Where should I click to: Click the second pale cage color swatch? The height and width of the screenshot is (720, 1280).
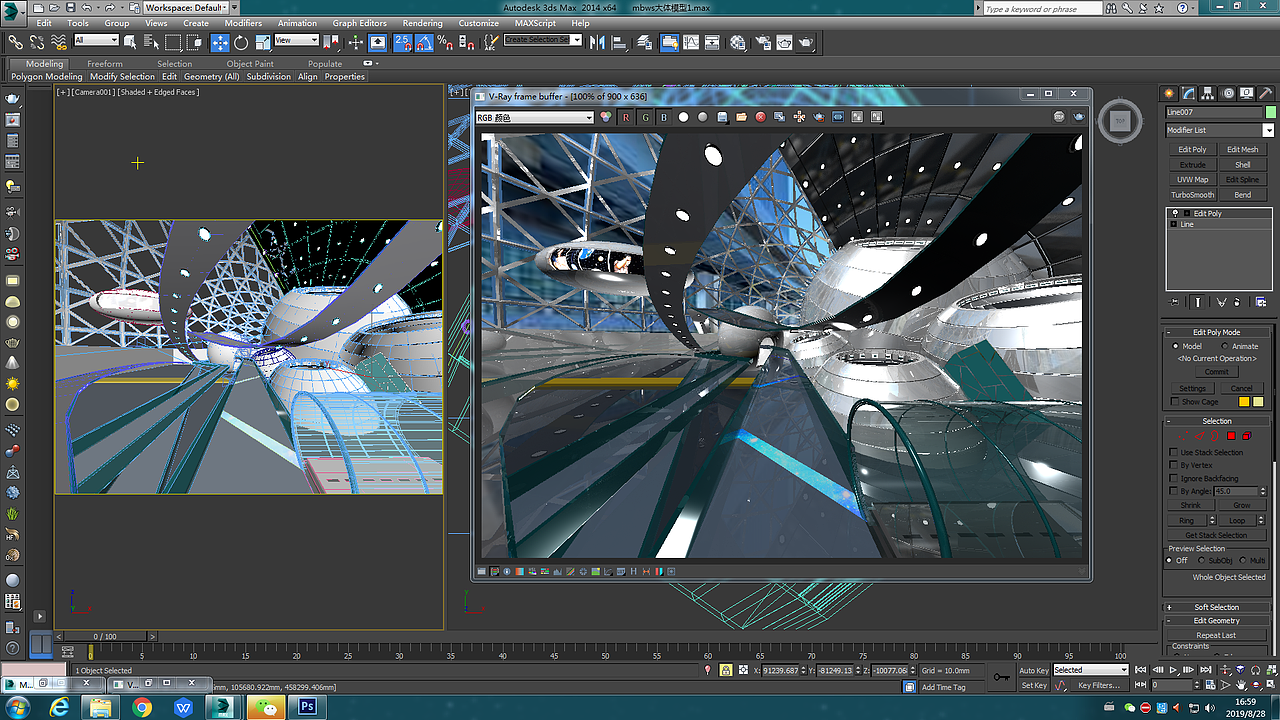(x=1258, y=402)
